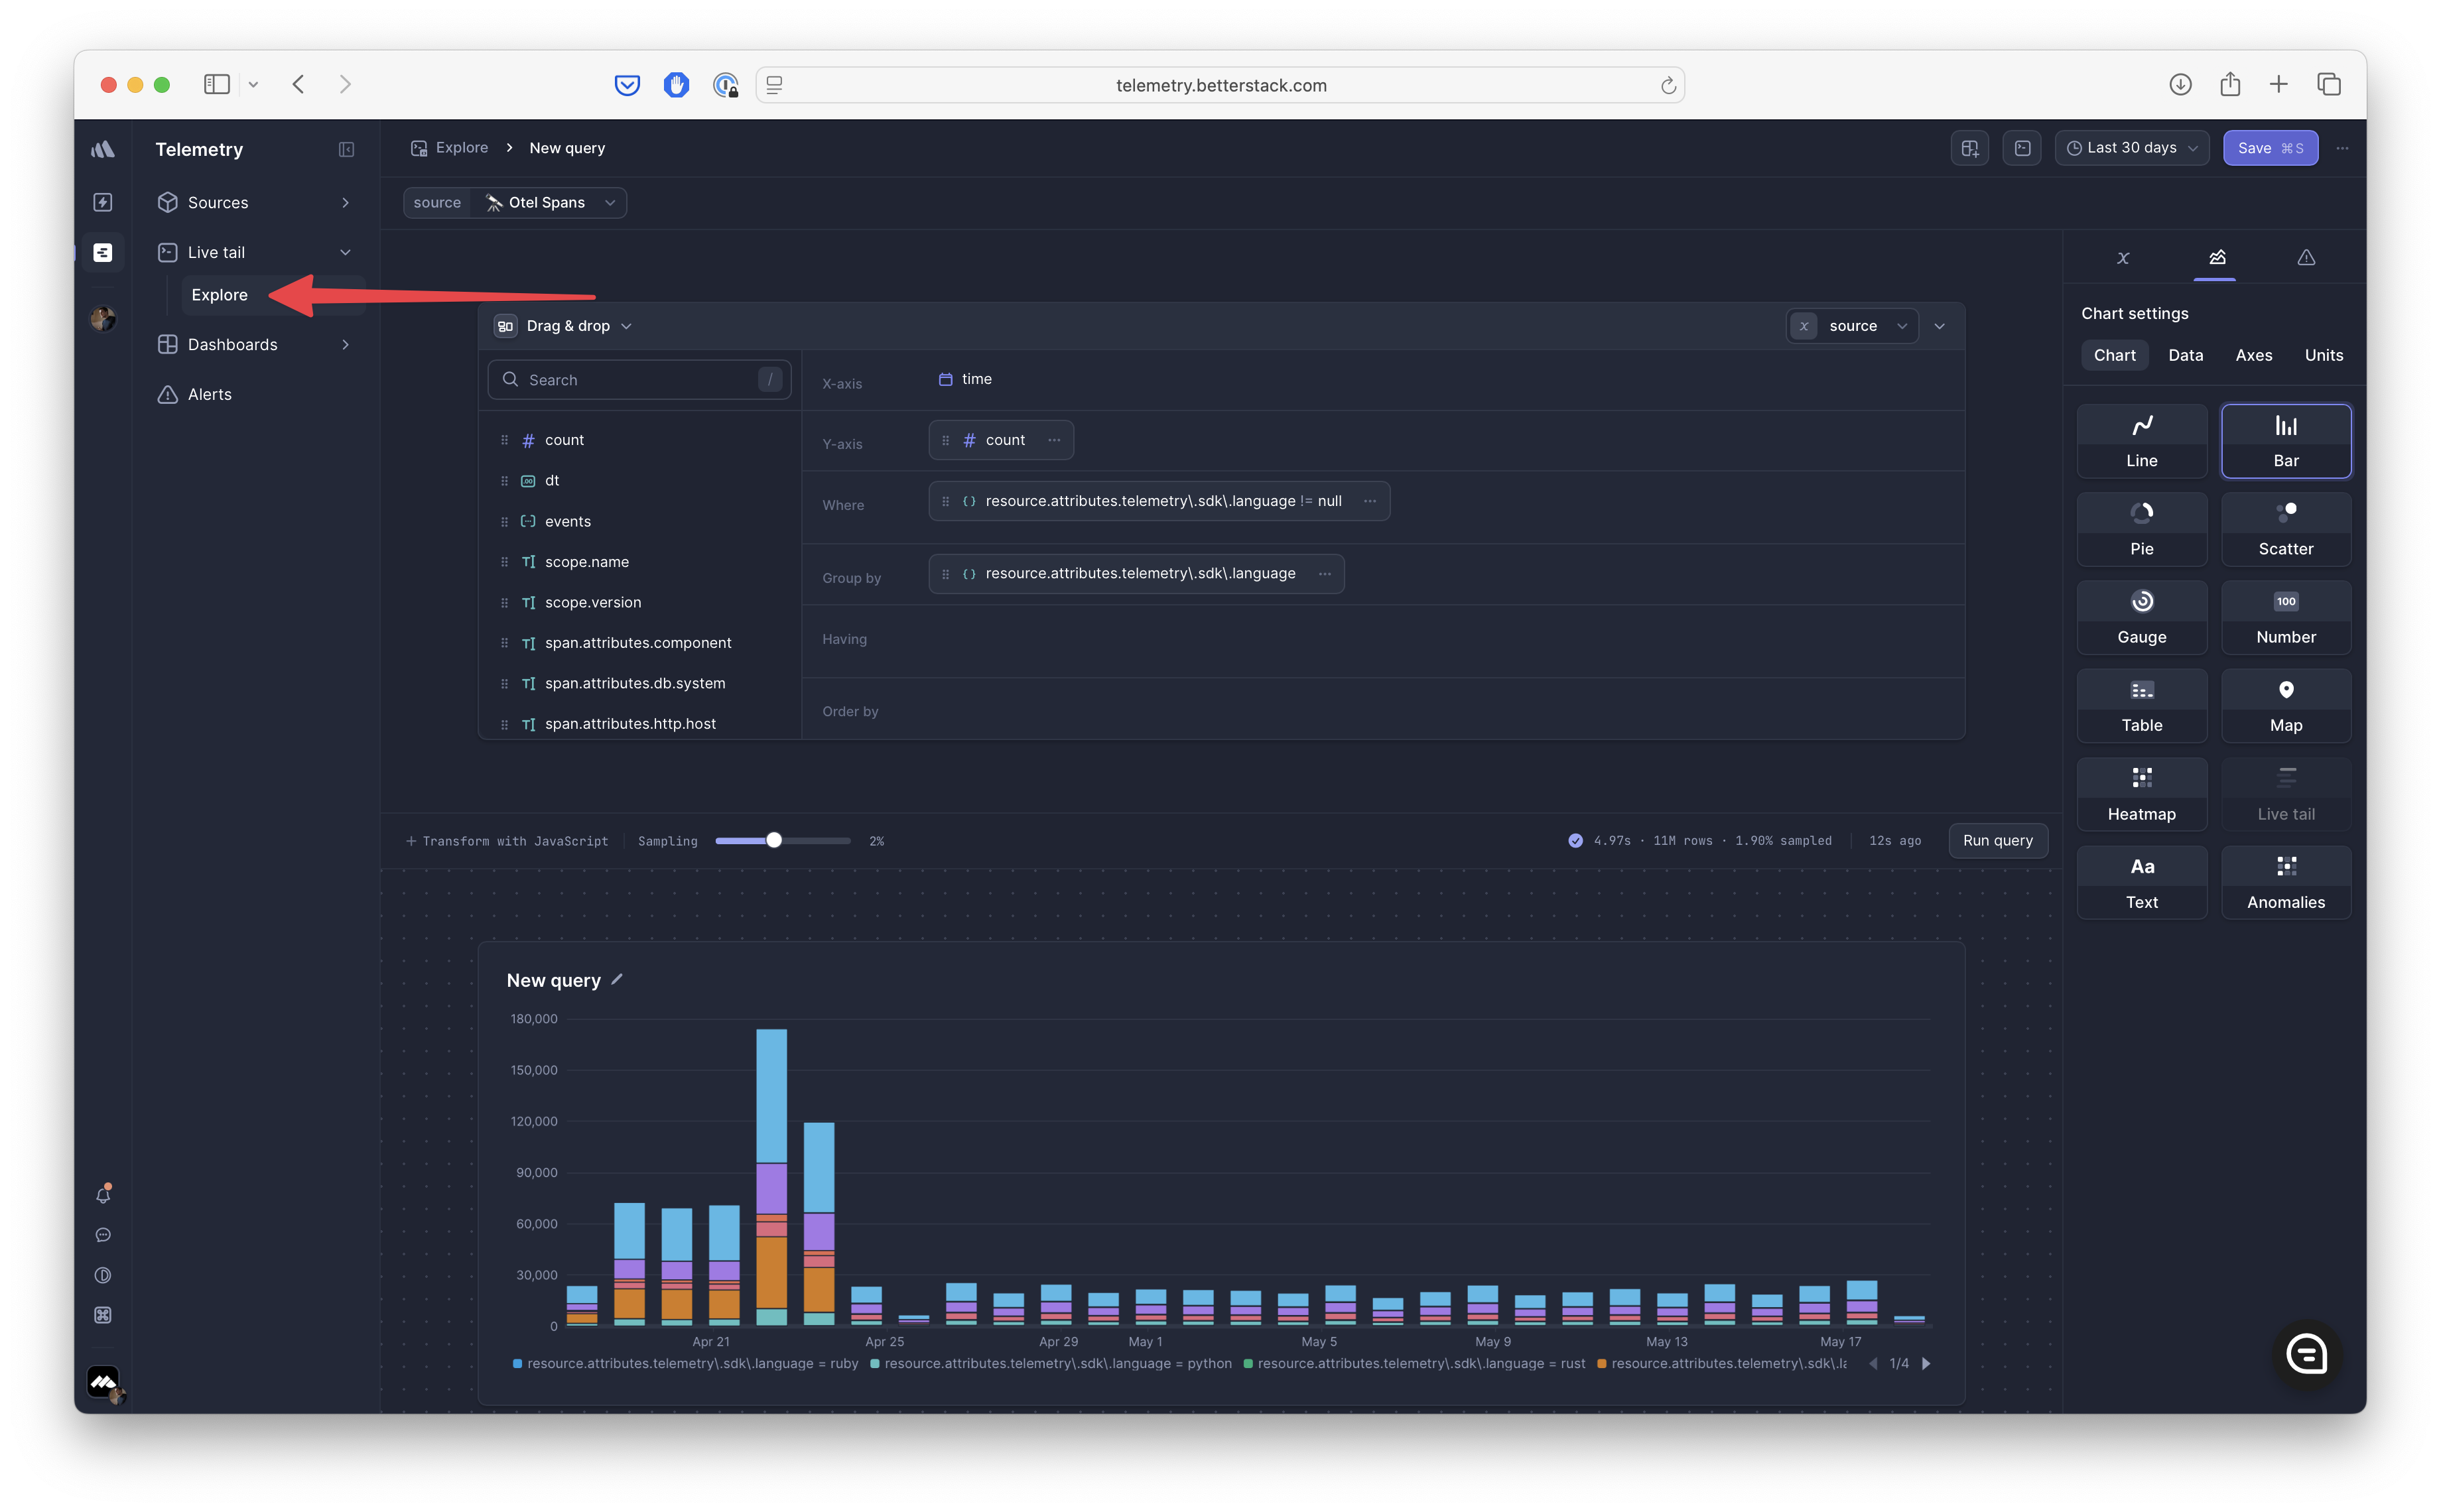Click the Run query button

coord(1997,840)
